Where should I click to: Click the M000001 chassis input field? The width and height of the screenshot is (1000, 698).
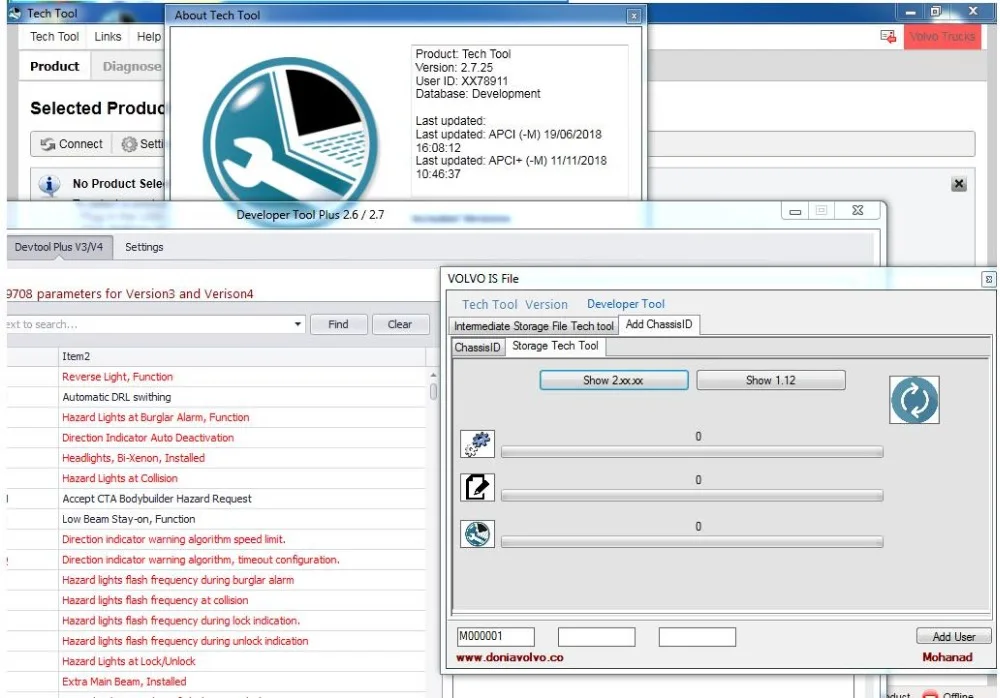(x=496, y=636)
